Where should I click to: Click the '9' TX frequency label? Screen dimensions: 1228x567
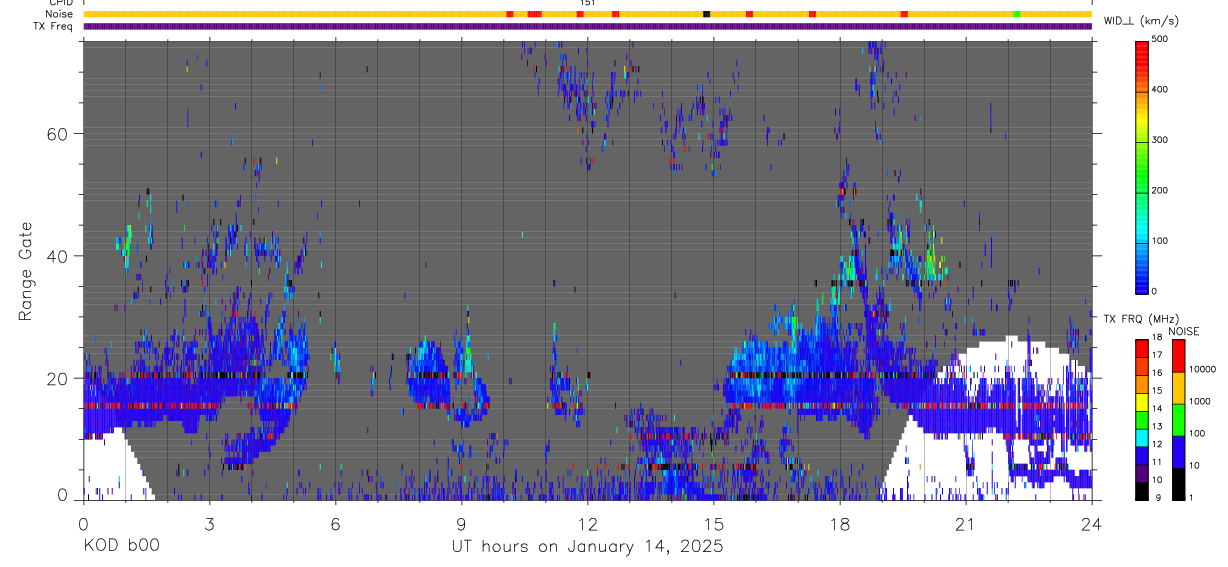(1159, 498)
